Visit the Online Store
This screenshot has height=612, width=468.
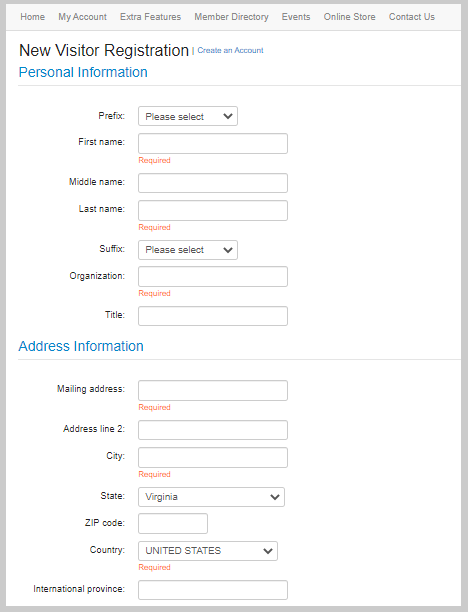pyautogui.click(x=349, y=17)
